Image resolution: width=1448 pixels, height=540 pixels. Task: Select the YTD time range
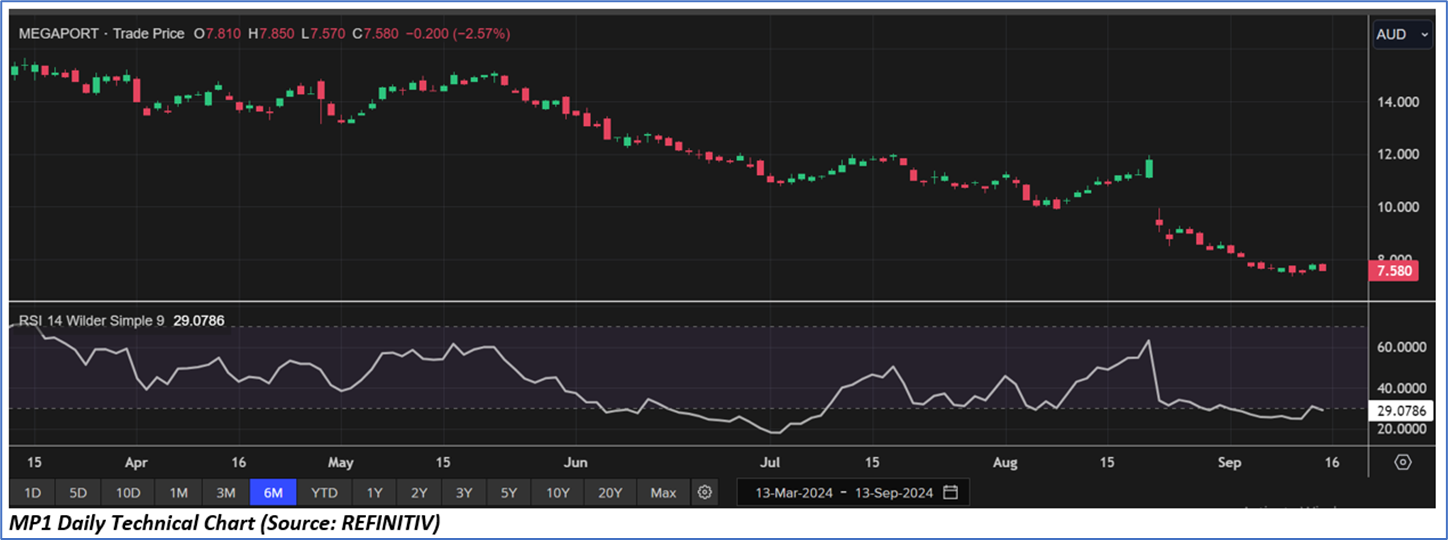324,492
